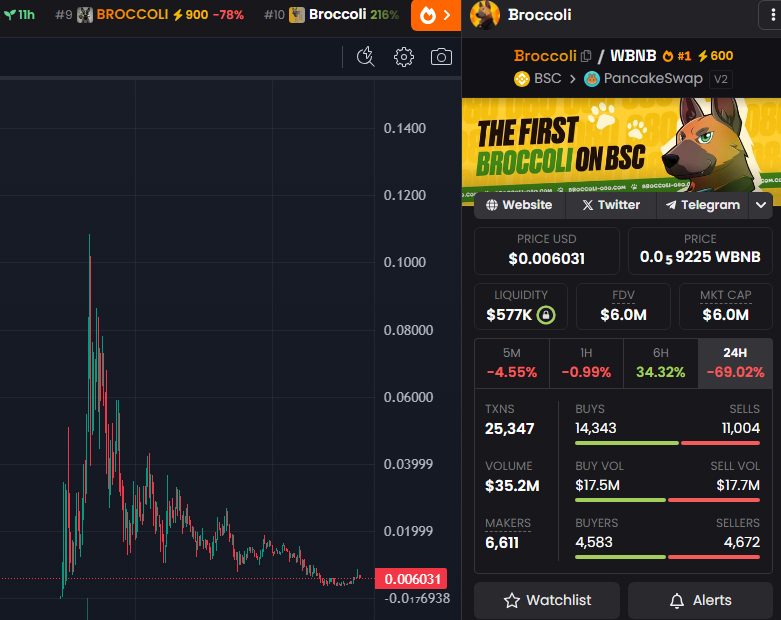Select the 24H timeframe tab
The height and width of the screenshot is (620, 781).
735,364
